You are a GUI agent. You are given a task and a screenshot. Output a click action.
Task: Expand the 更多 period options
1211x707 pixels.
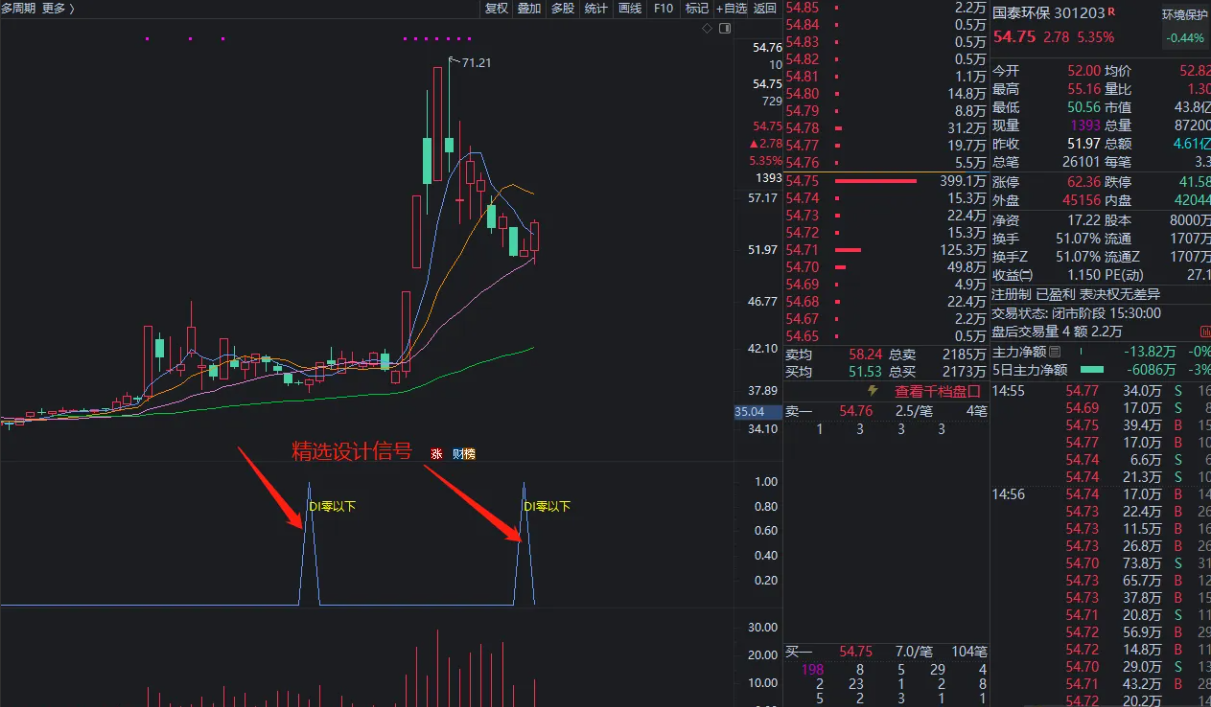point(57,8)
